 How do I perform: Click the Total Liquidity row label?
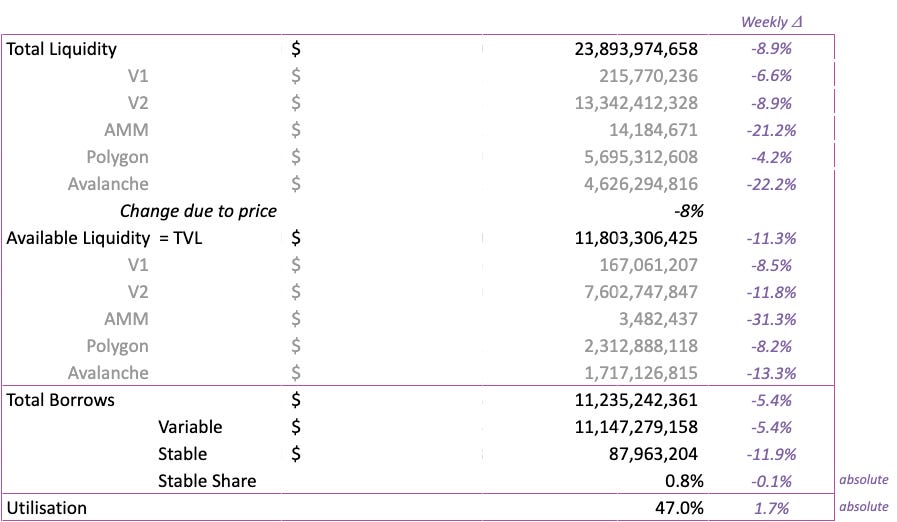click(62, 48)
